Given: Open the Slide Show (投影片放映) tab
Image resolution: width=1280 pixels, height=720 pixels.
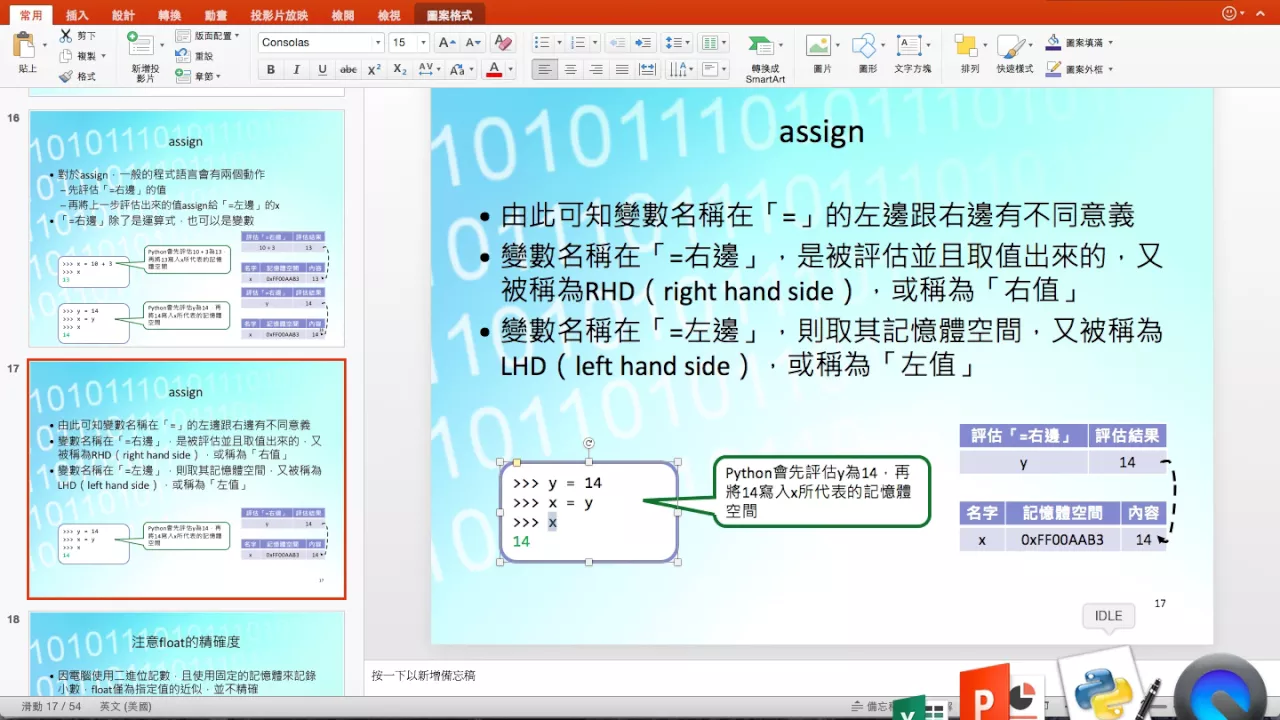Looking at the screenshot, I should coord(279,15).
